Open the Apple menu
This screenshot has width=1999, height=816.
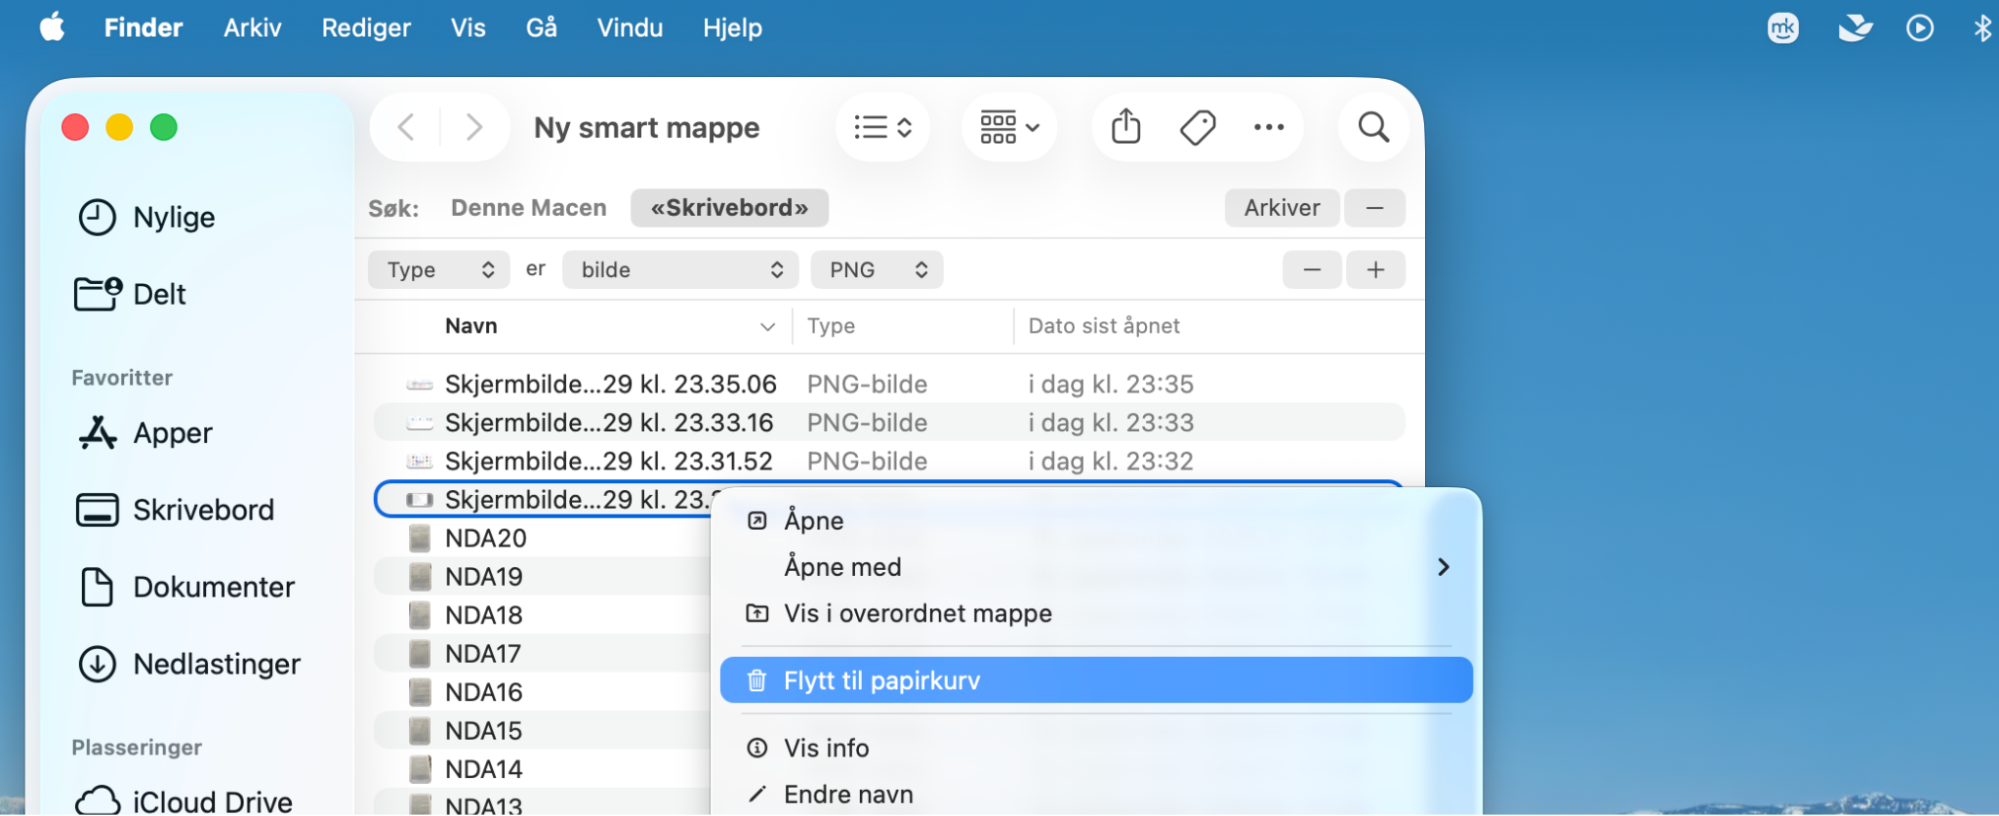[x=52, y=27]
